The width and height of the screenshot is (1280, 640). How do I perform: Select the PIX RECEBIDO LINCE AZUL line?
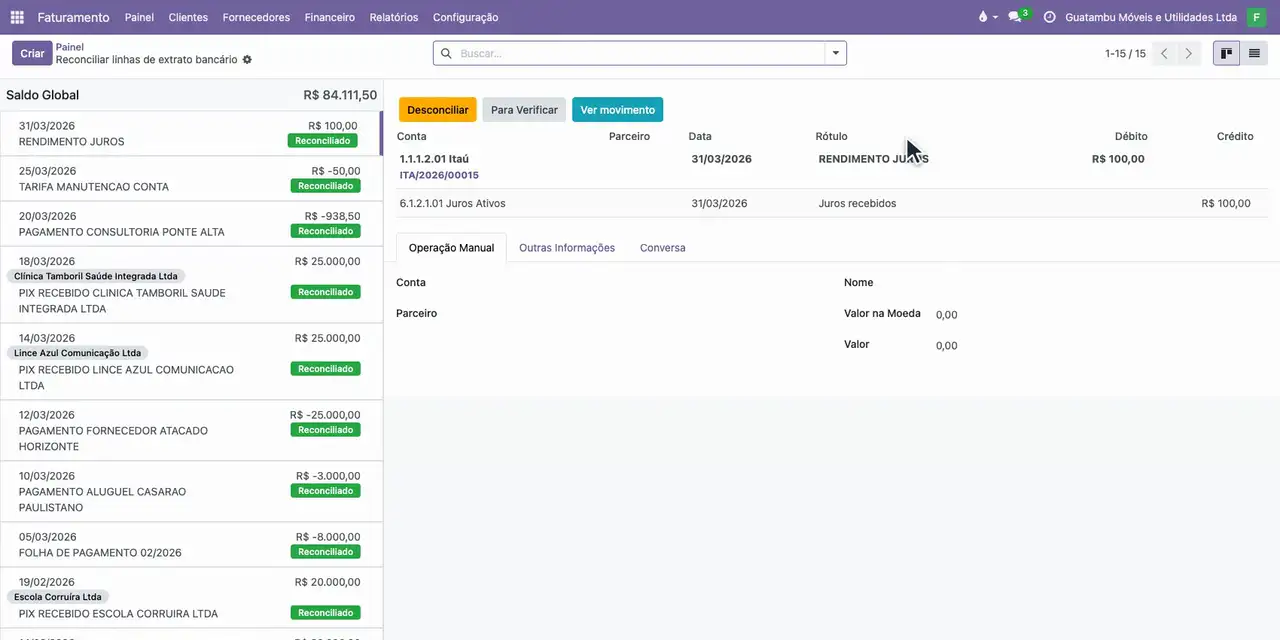pos(190,362)
